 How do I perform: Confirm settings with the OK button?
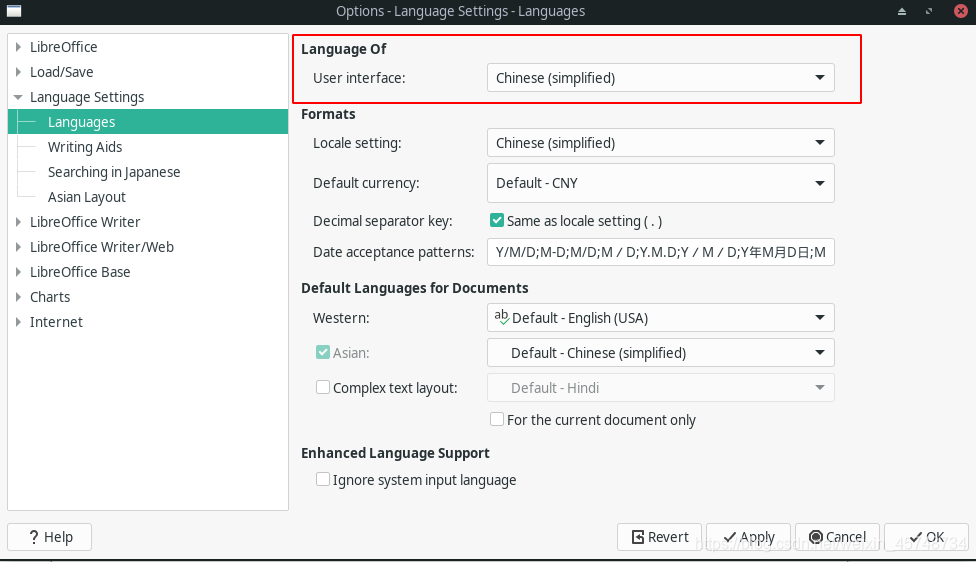pyautogui.click(x=926, y=537)
